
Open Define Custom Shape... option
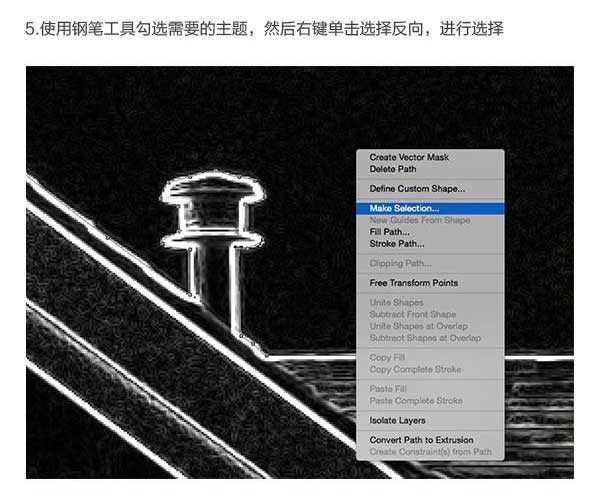click(x=417, y=188)
